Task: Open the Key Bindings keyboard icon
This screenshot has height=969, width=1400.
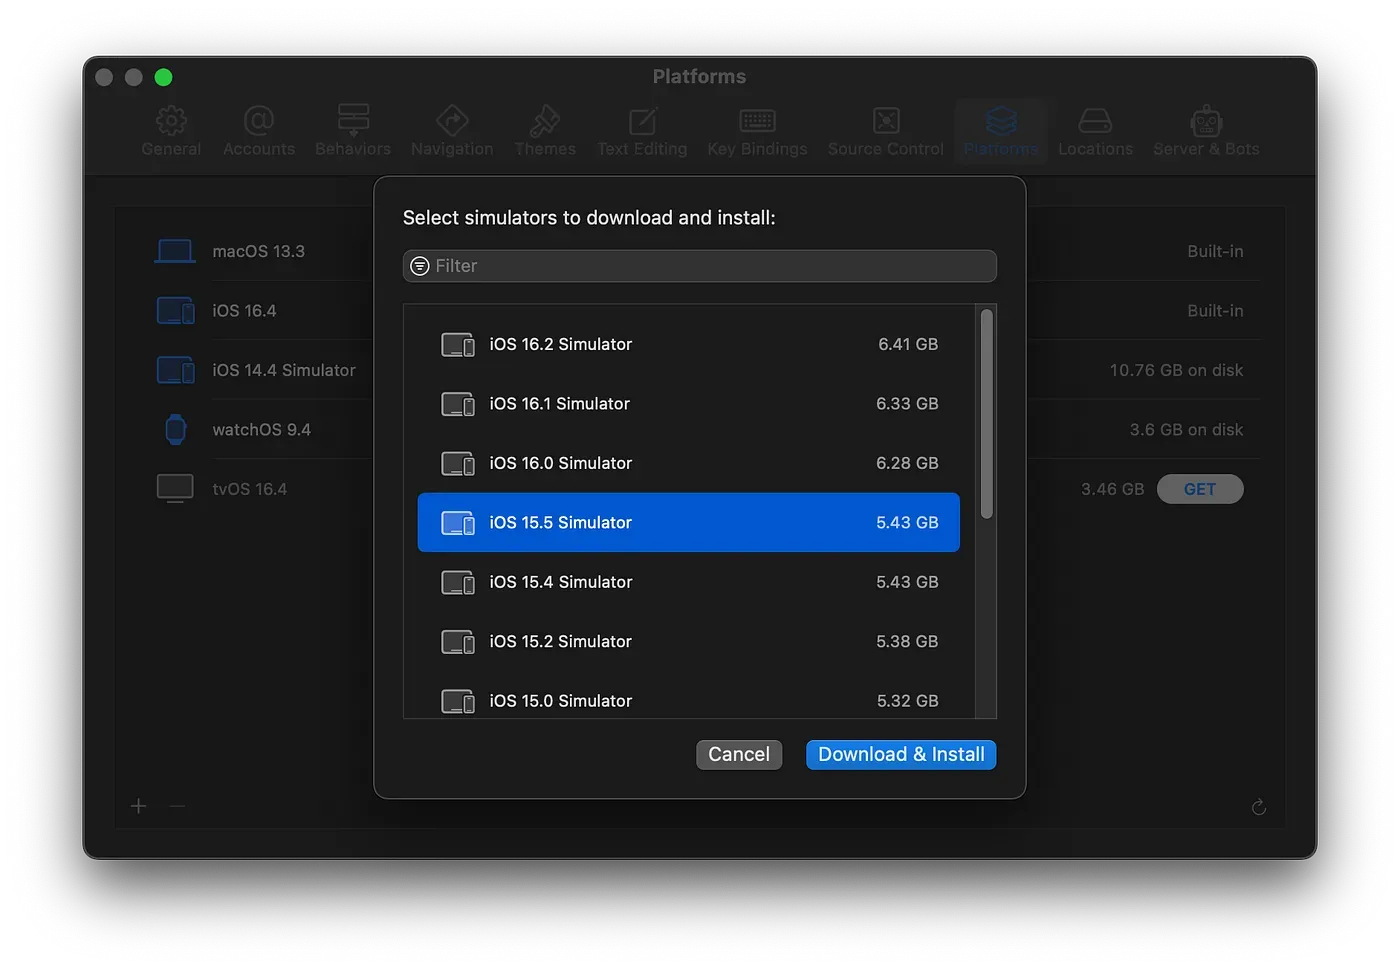Action: (x=757, y=121)
